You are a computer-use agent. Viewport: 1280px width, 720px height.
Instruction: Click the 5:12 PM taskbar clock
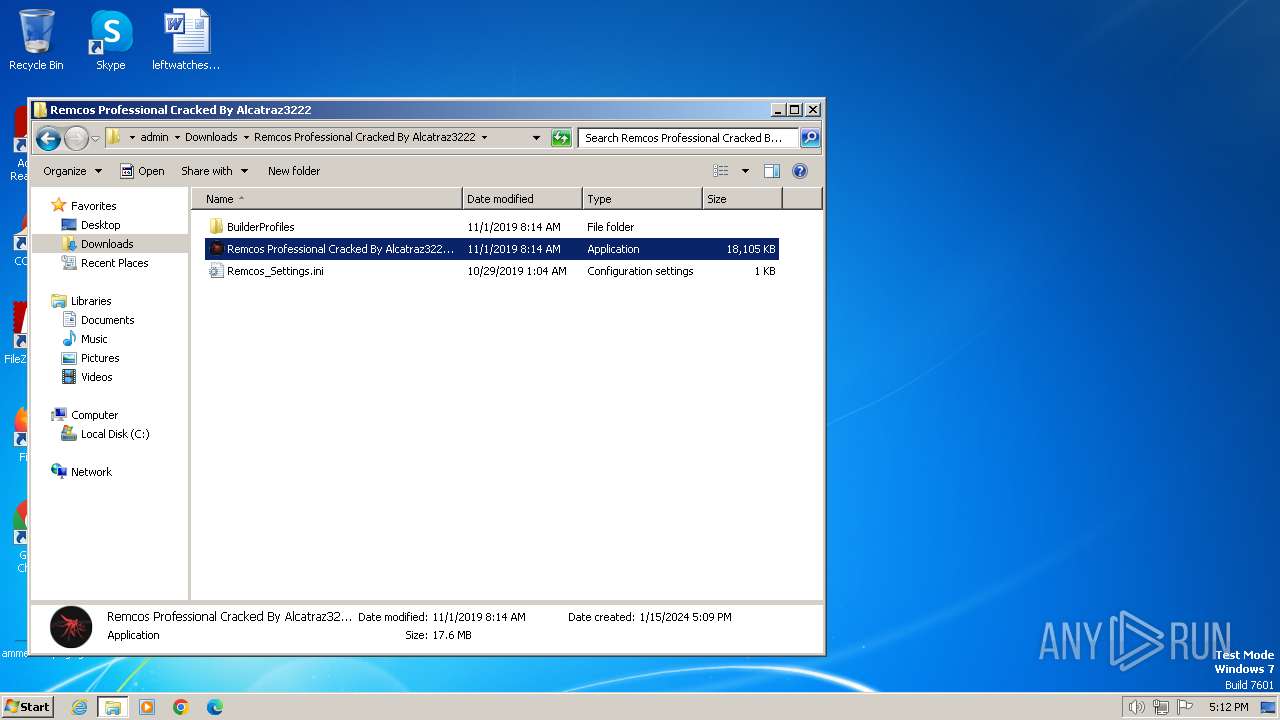pos(1228,707)
